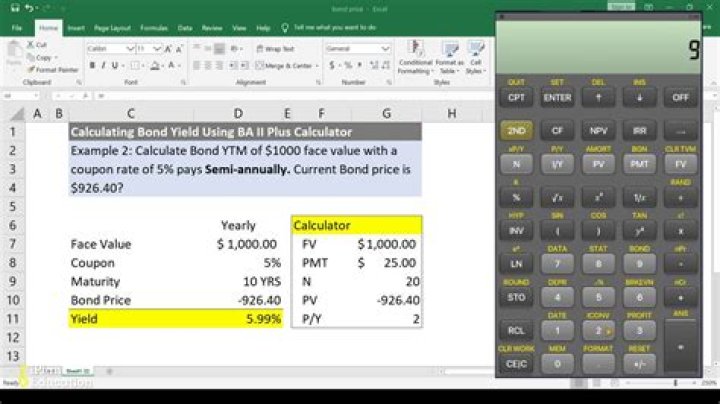
Task: Open the Number dialog launcher
Action: 389,83
